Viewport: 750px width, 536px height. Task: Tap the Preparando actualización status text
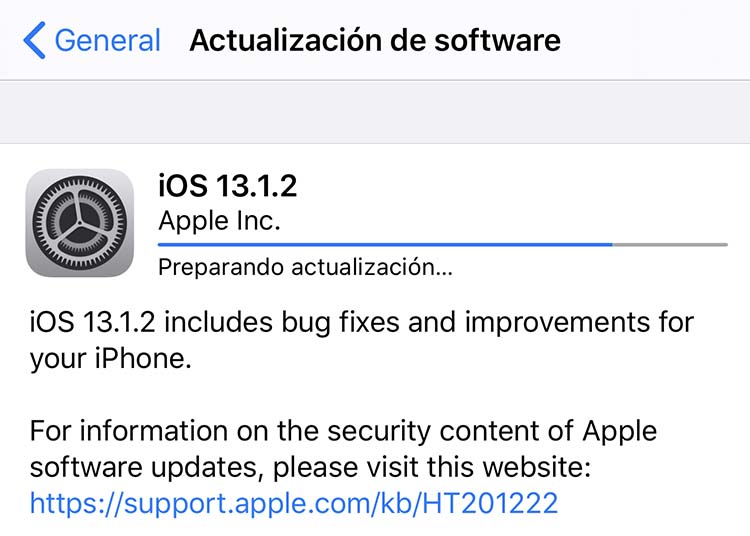pyautogui.click(x=305, y=267)
